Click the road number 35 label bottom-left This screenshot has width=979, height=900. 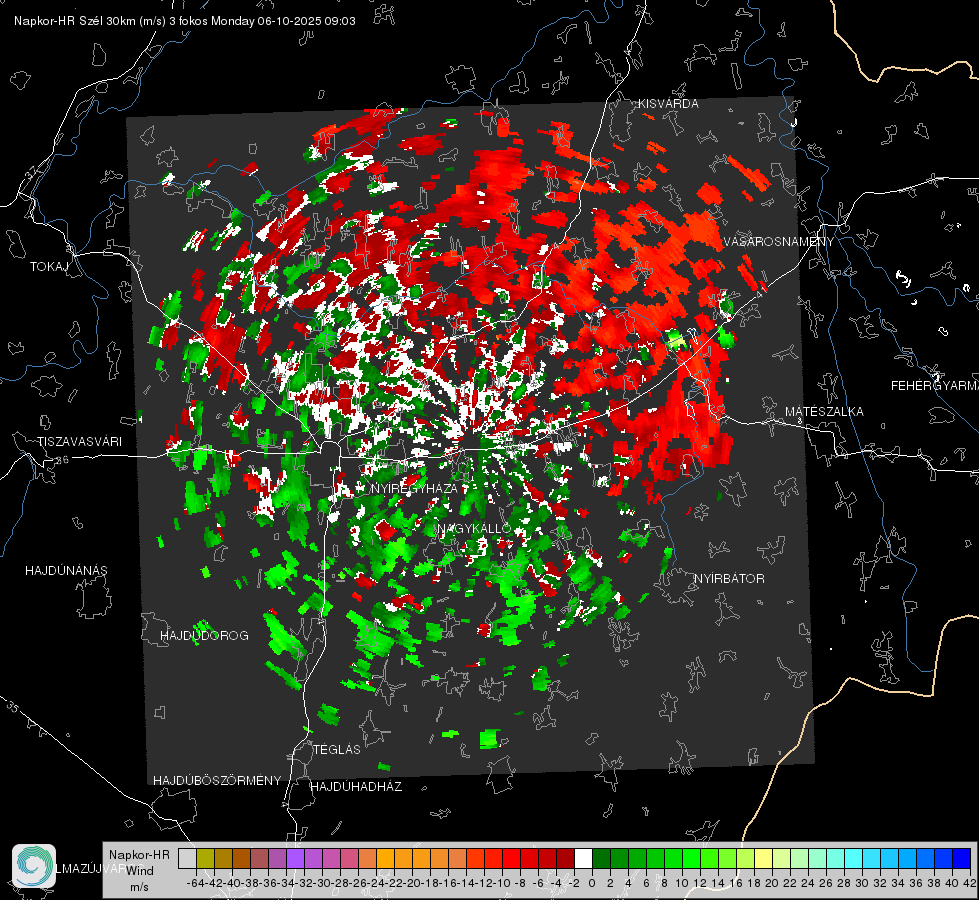[13, 707]
